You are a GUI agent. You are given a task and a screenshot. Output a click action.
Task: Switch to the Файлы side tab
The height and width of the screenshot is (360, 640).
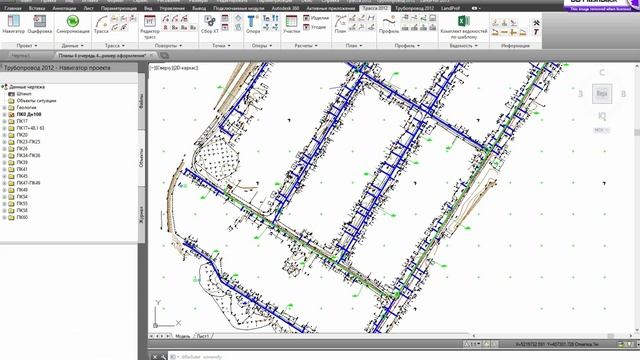click(142, 101)
